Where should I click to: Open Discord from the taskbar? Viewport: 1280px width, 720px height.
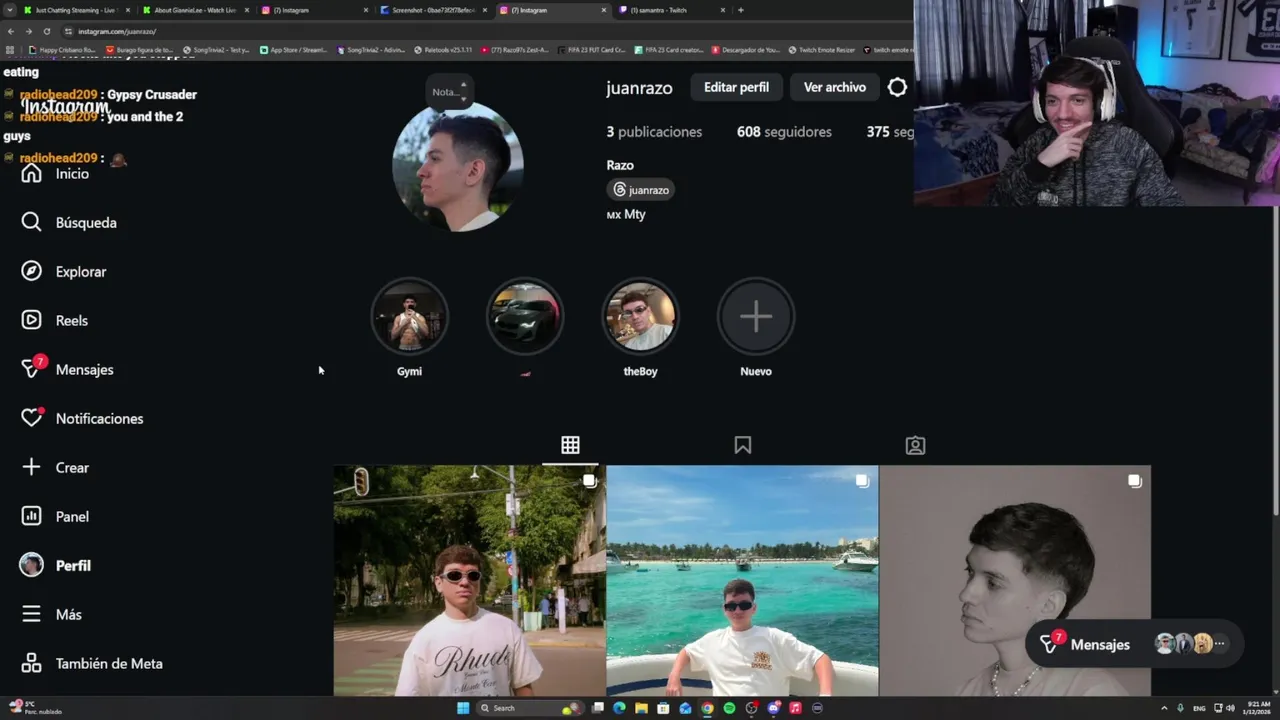tap(773, 708)
